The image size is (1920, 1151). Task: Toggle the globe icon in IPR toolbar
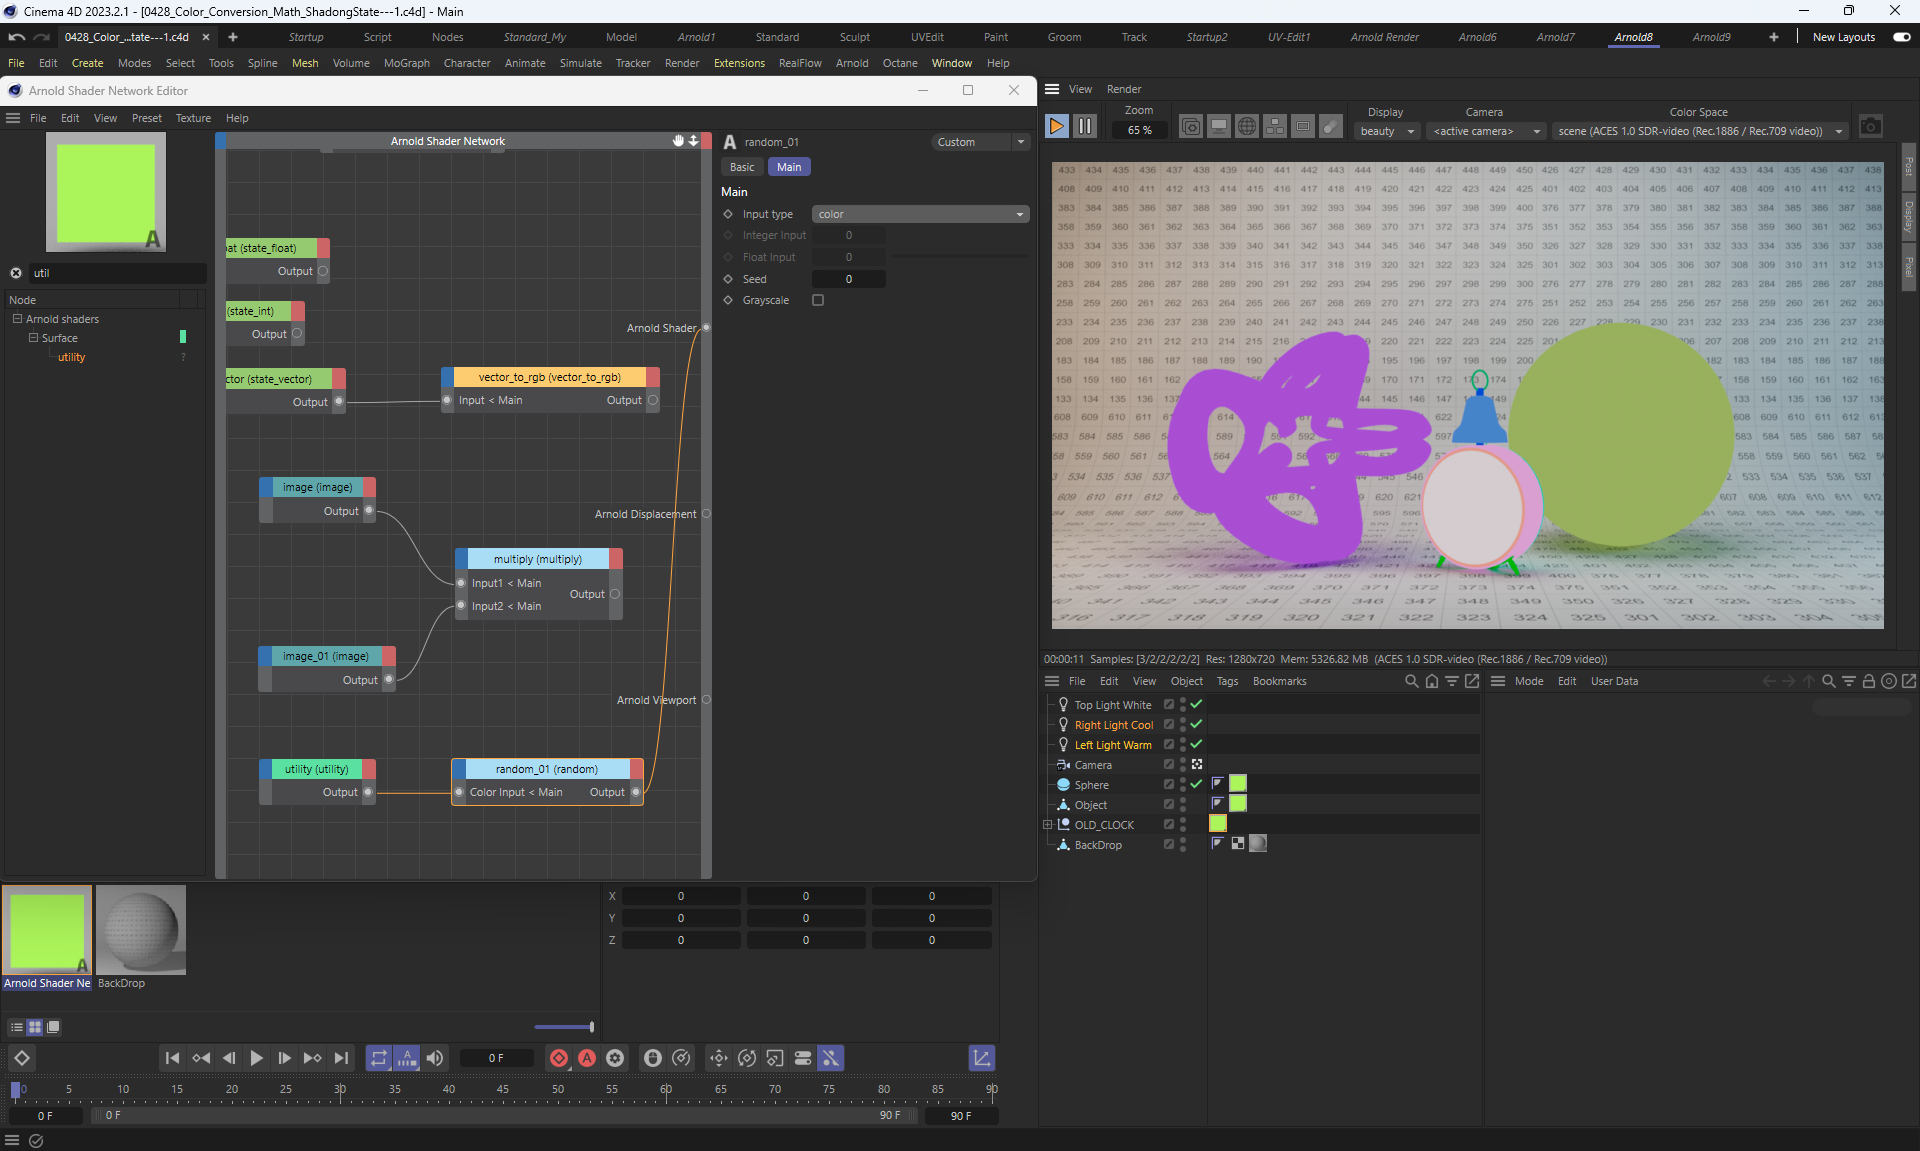click(1247, 127)
